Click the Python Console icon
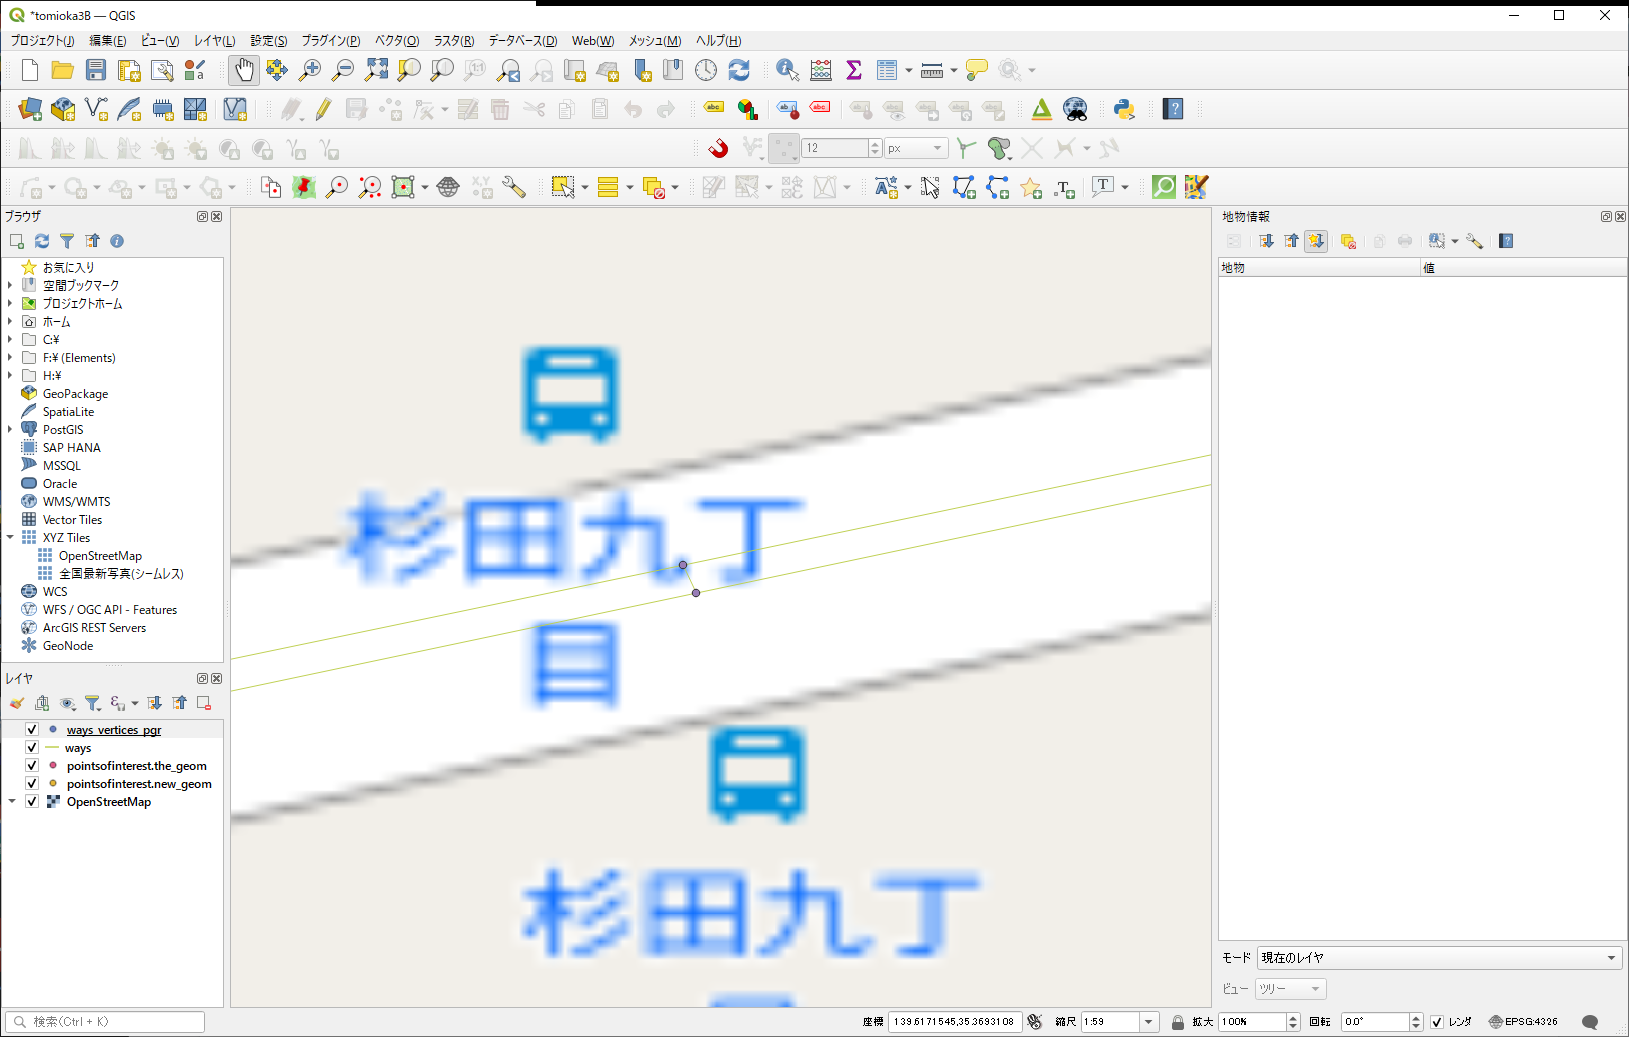Screen dimensions: 1629x1037 coord(1124,109)
